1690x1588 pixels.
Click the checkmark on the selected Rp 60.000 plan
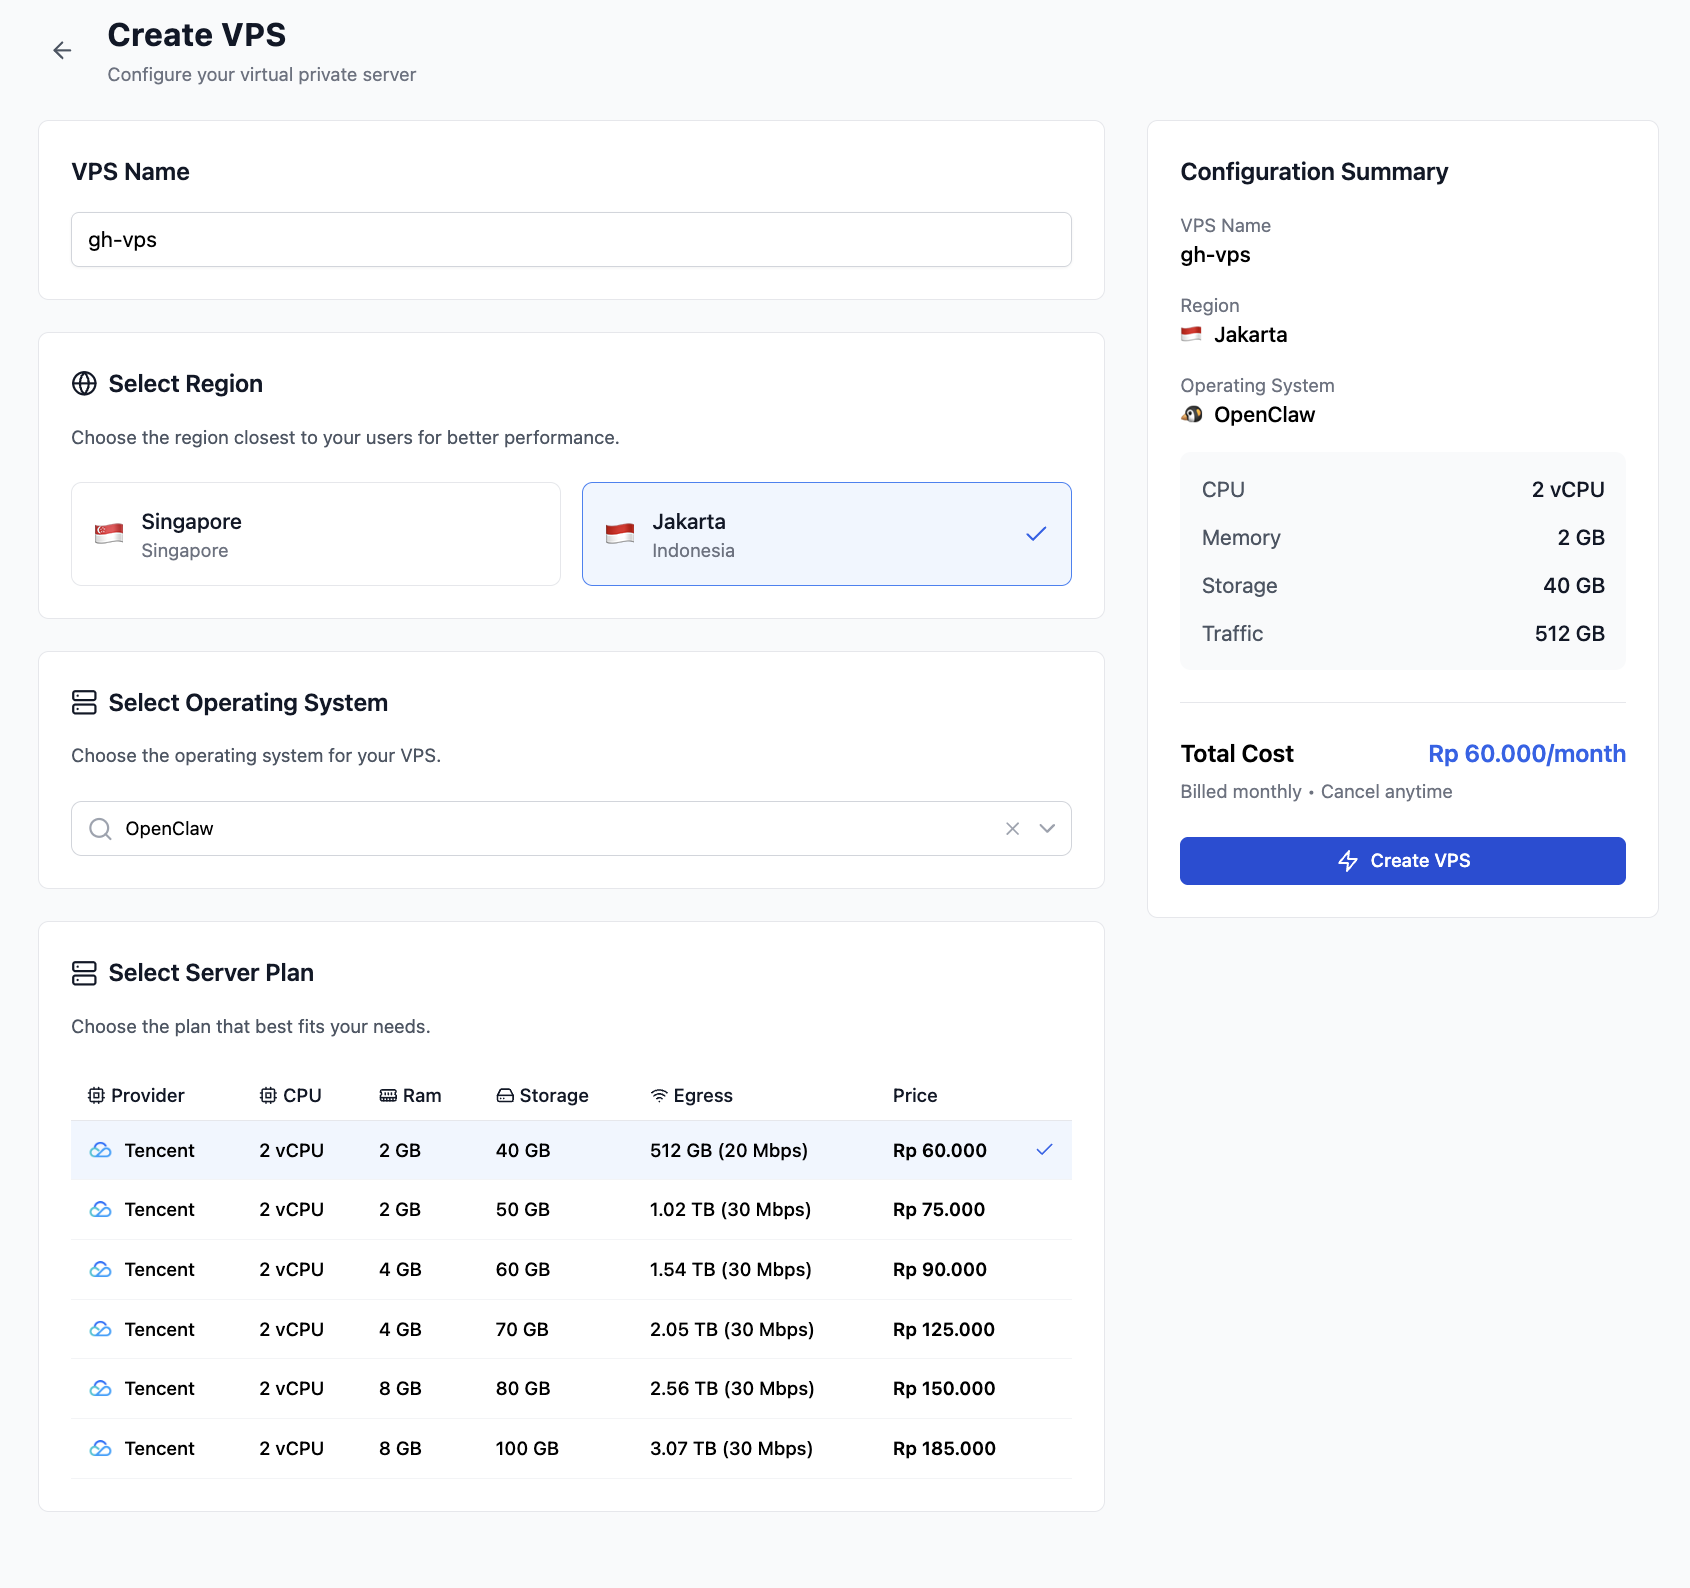click(1045, 1150)
